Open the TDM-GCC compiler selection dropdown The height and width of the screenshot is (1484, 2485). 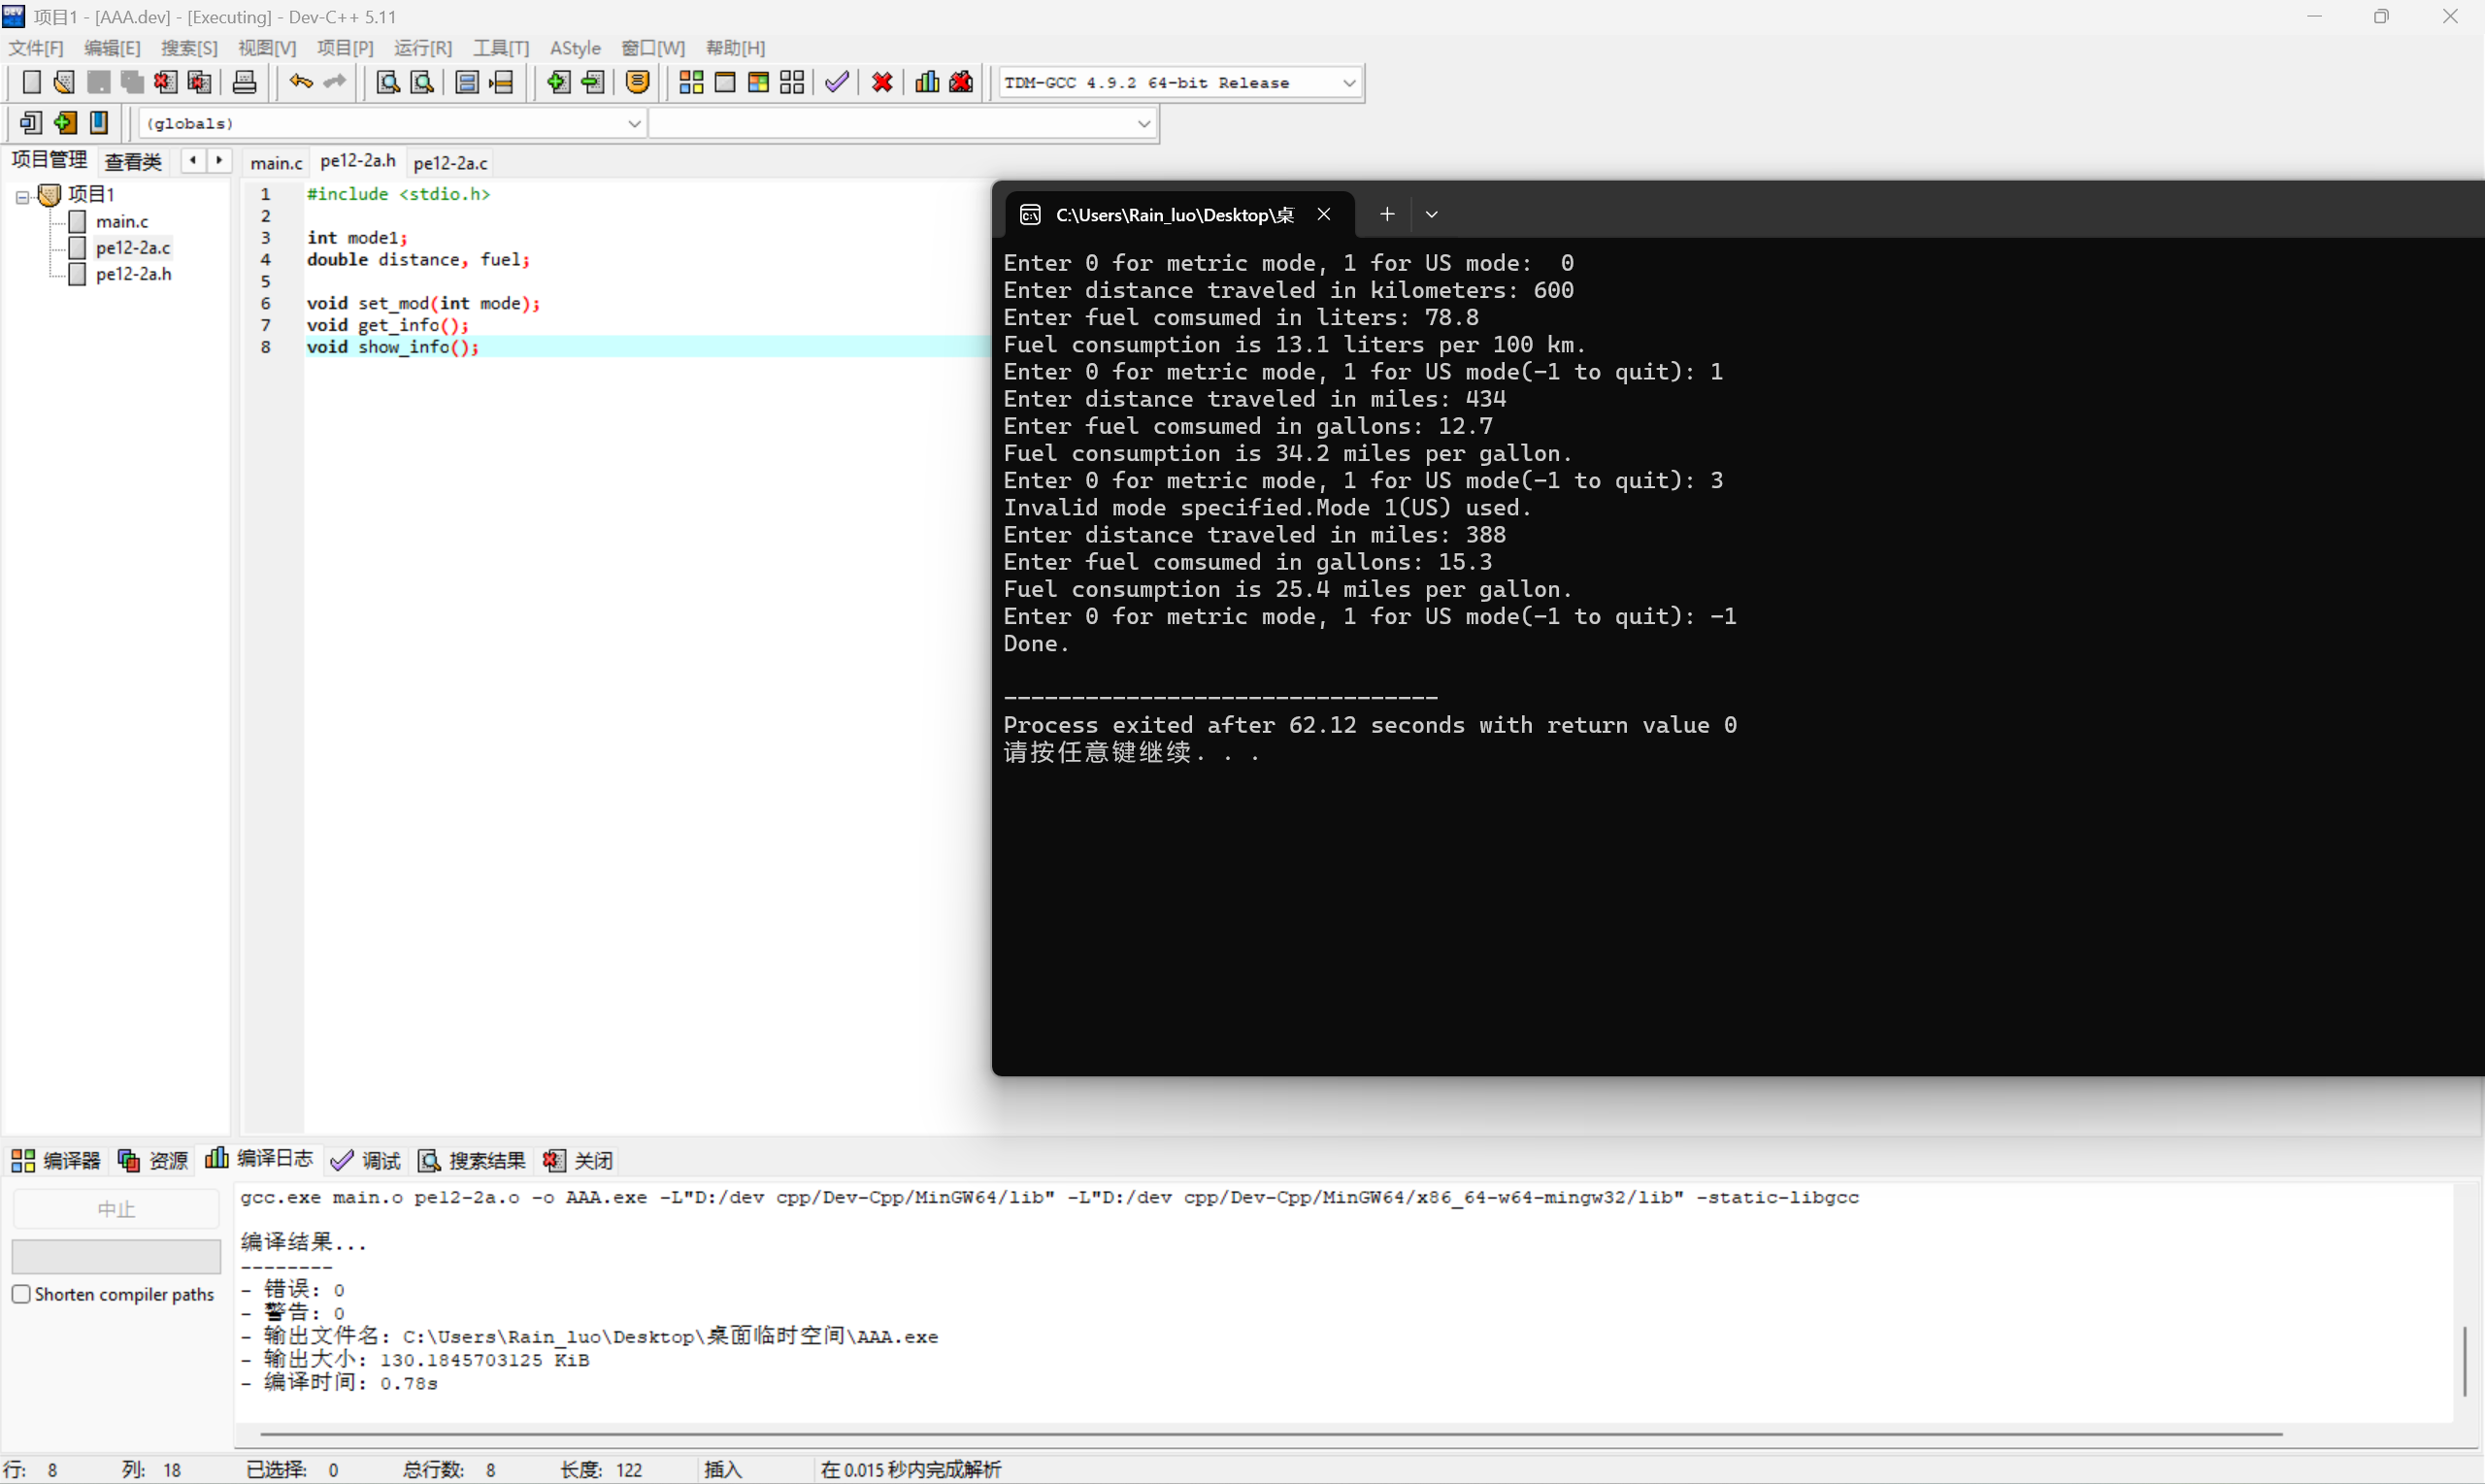[1348, 83]
